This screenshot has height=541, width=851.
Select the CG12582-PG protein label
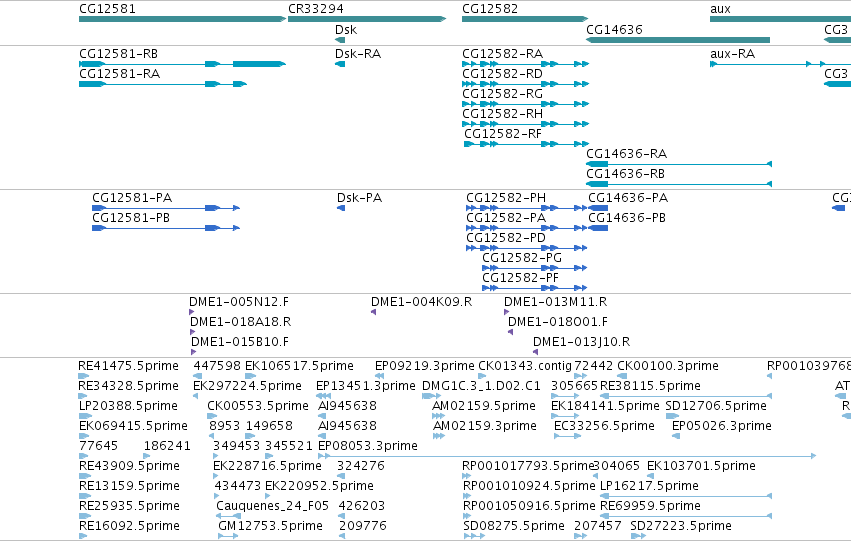[522, 258]
